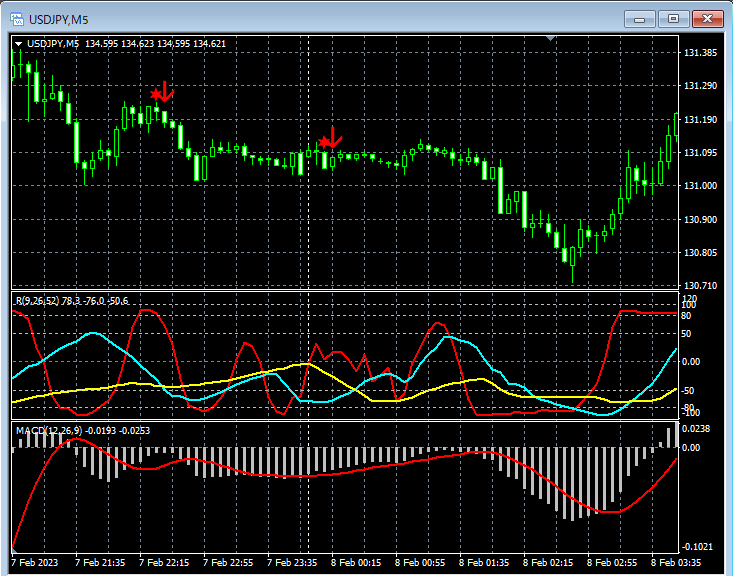Click the 130.805 price level on scale
733x576 pixels.
pyautogui.click(x=700, y=253)
